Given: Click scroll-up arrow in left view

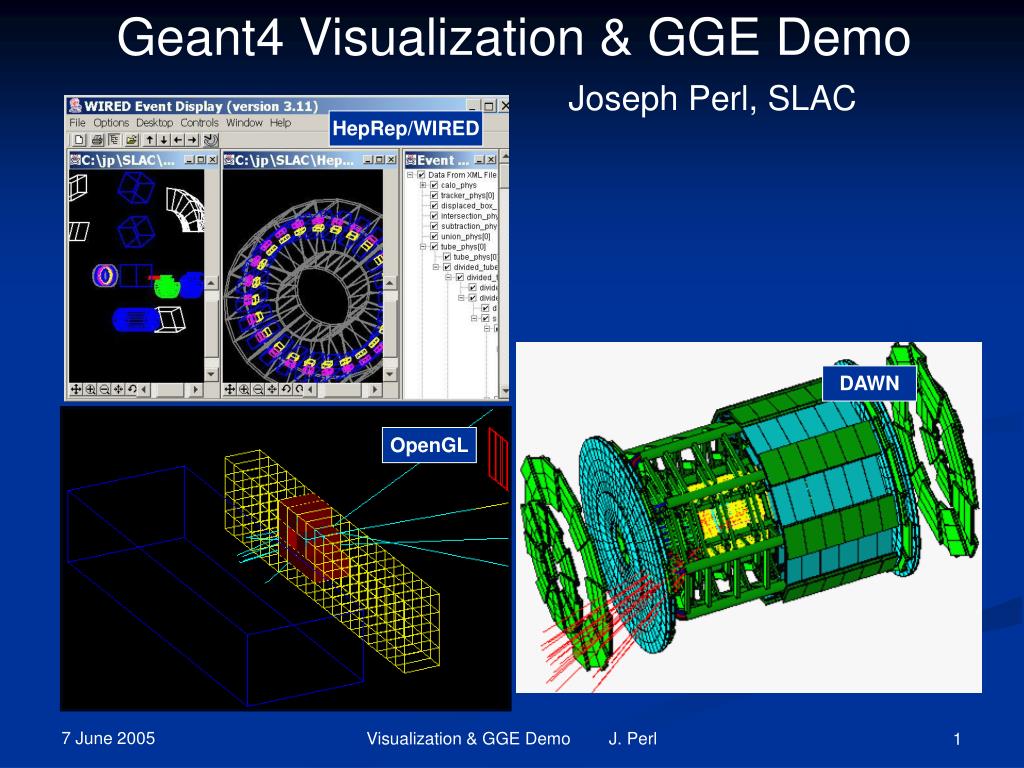Looking at the screenshot, I should click(x=211, y=283).
